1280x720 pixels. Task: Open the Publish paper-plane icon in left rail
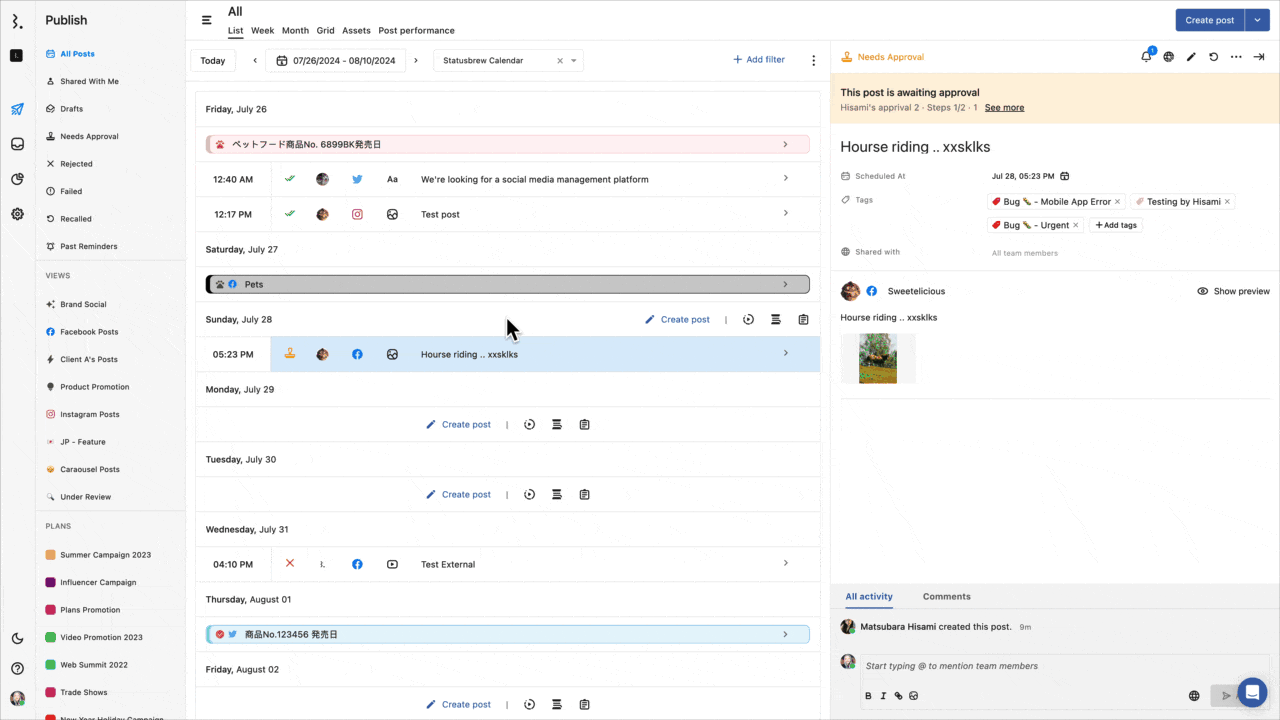point(17,109)
